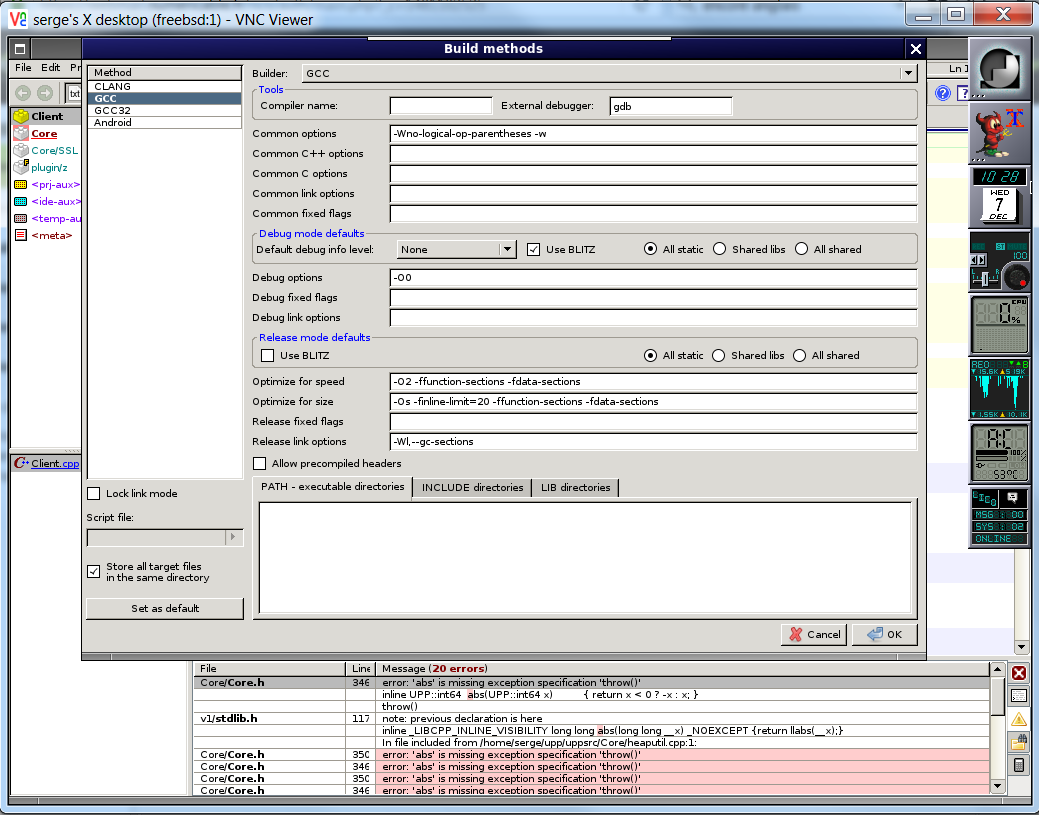Enable Allow precompiled headers checkbox
1039x815 pixels.
(260, 464)
